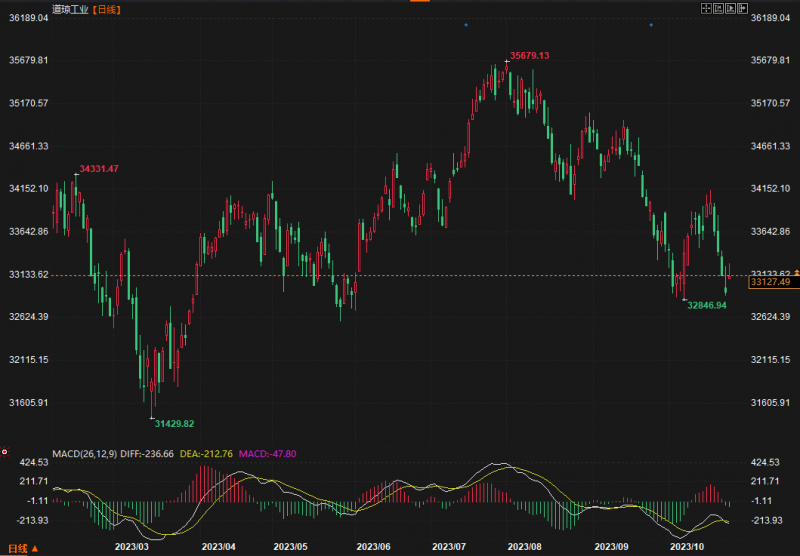800x556 pixels.
Task: Select the 2023/08 date on time axis
Action: [526, 547]
